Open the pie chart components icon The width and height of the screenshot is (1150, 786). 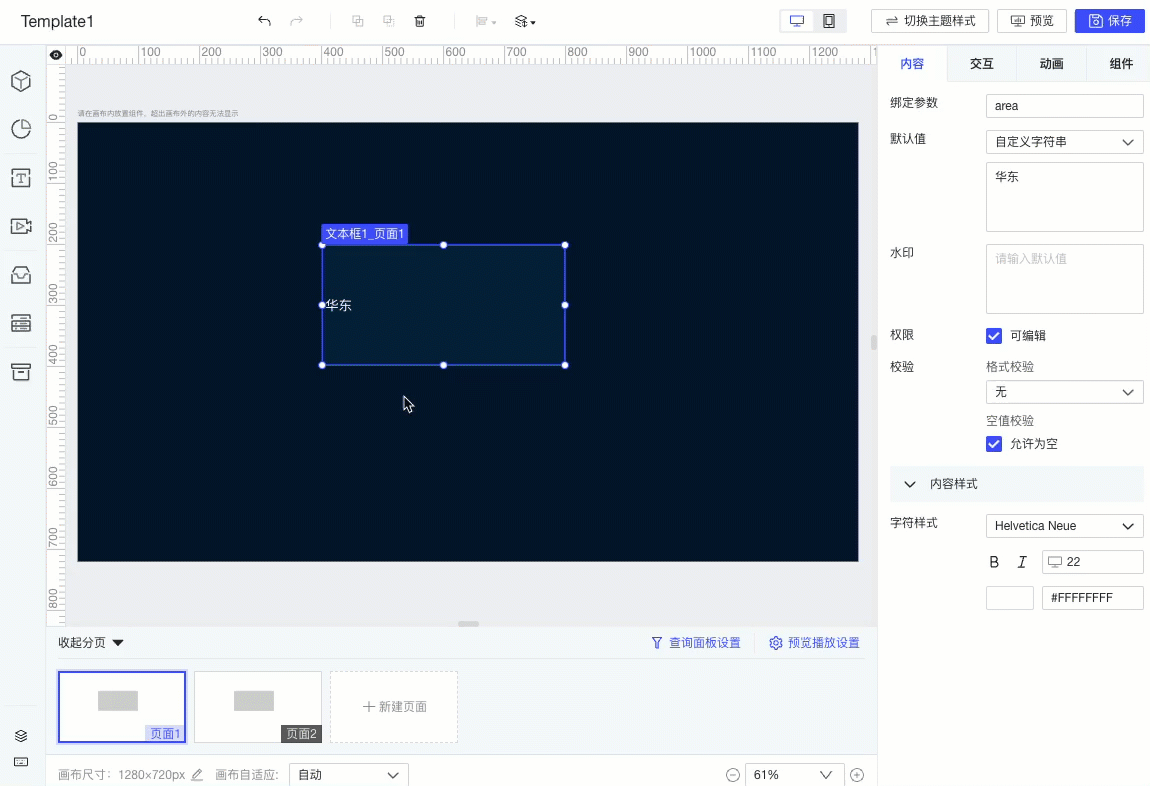click(21, 129)
